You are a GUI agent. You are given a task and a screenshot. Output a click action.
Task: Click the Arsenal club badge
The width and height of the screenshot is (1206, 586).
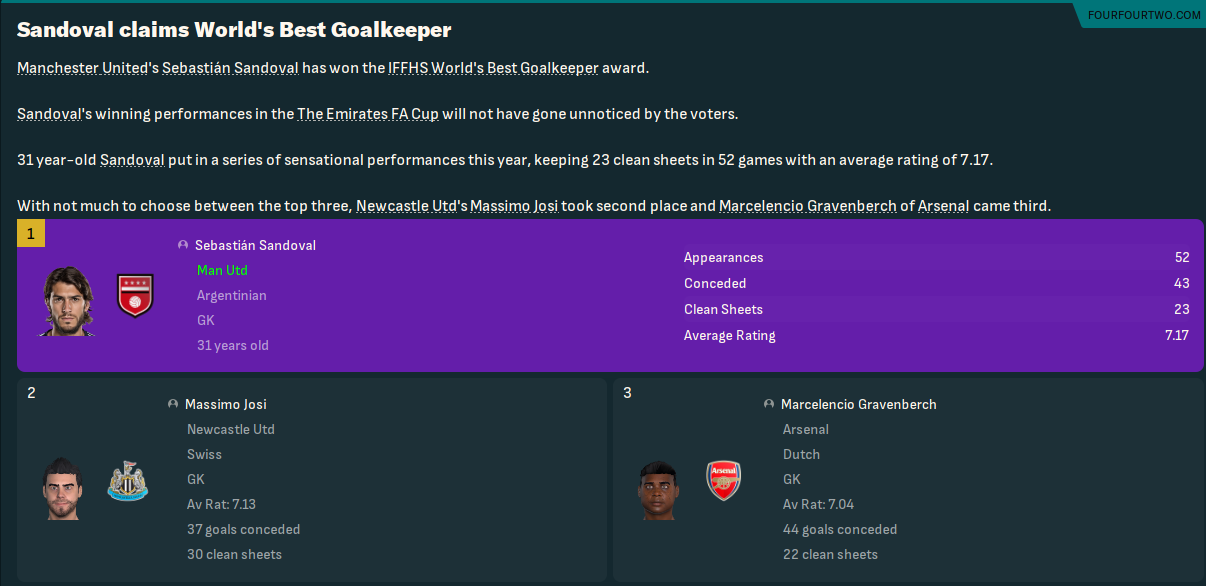coord(723,481)
